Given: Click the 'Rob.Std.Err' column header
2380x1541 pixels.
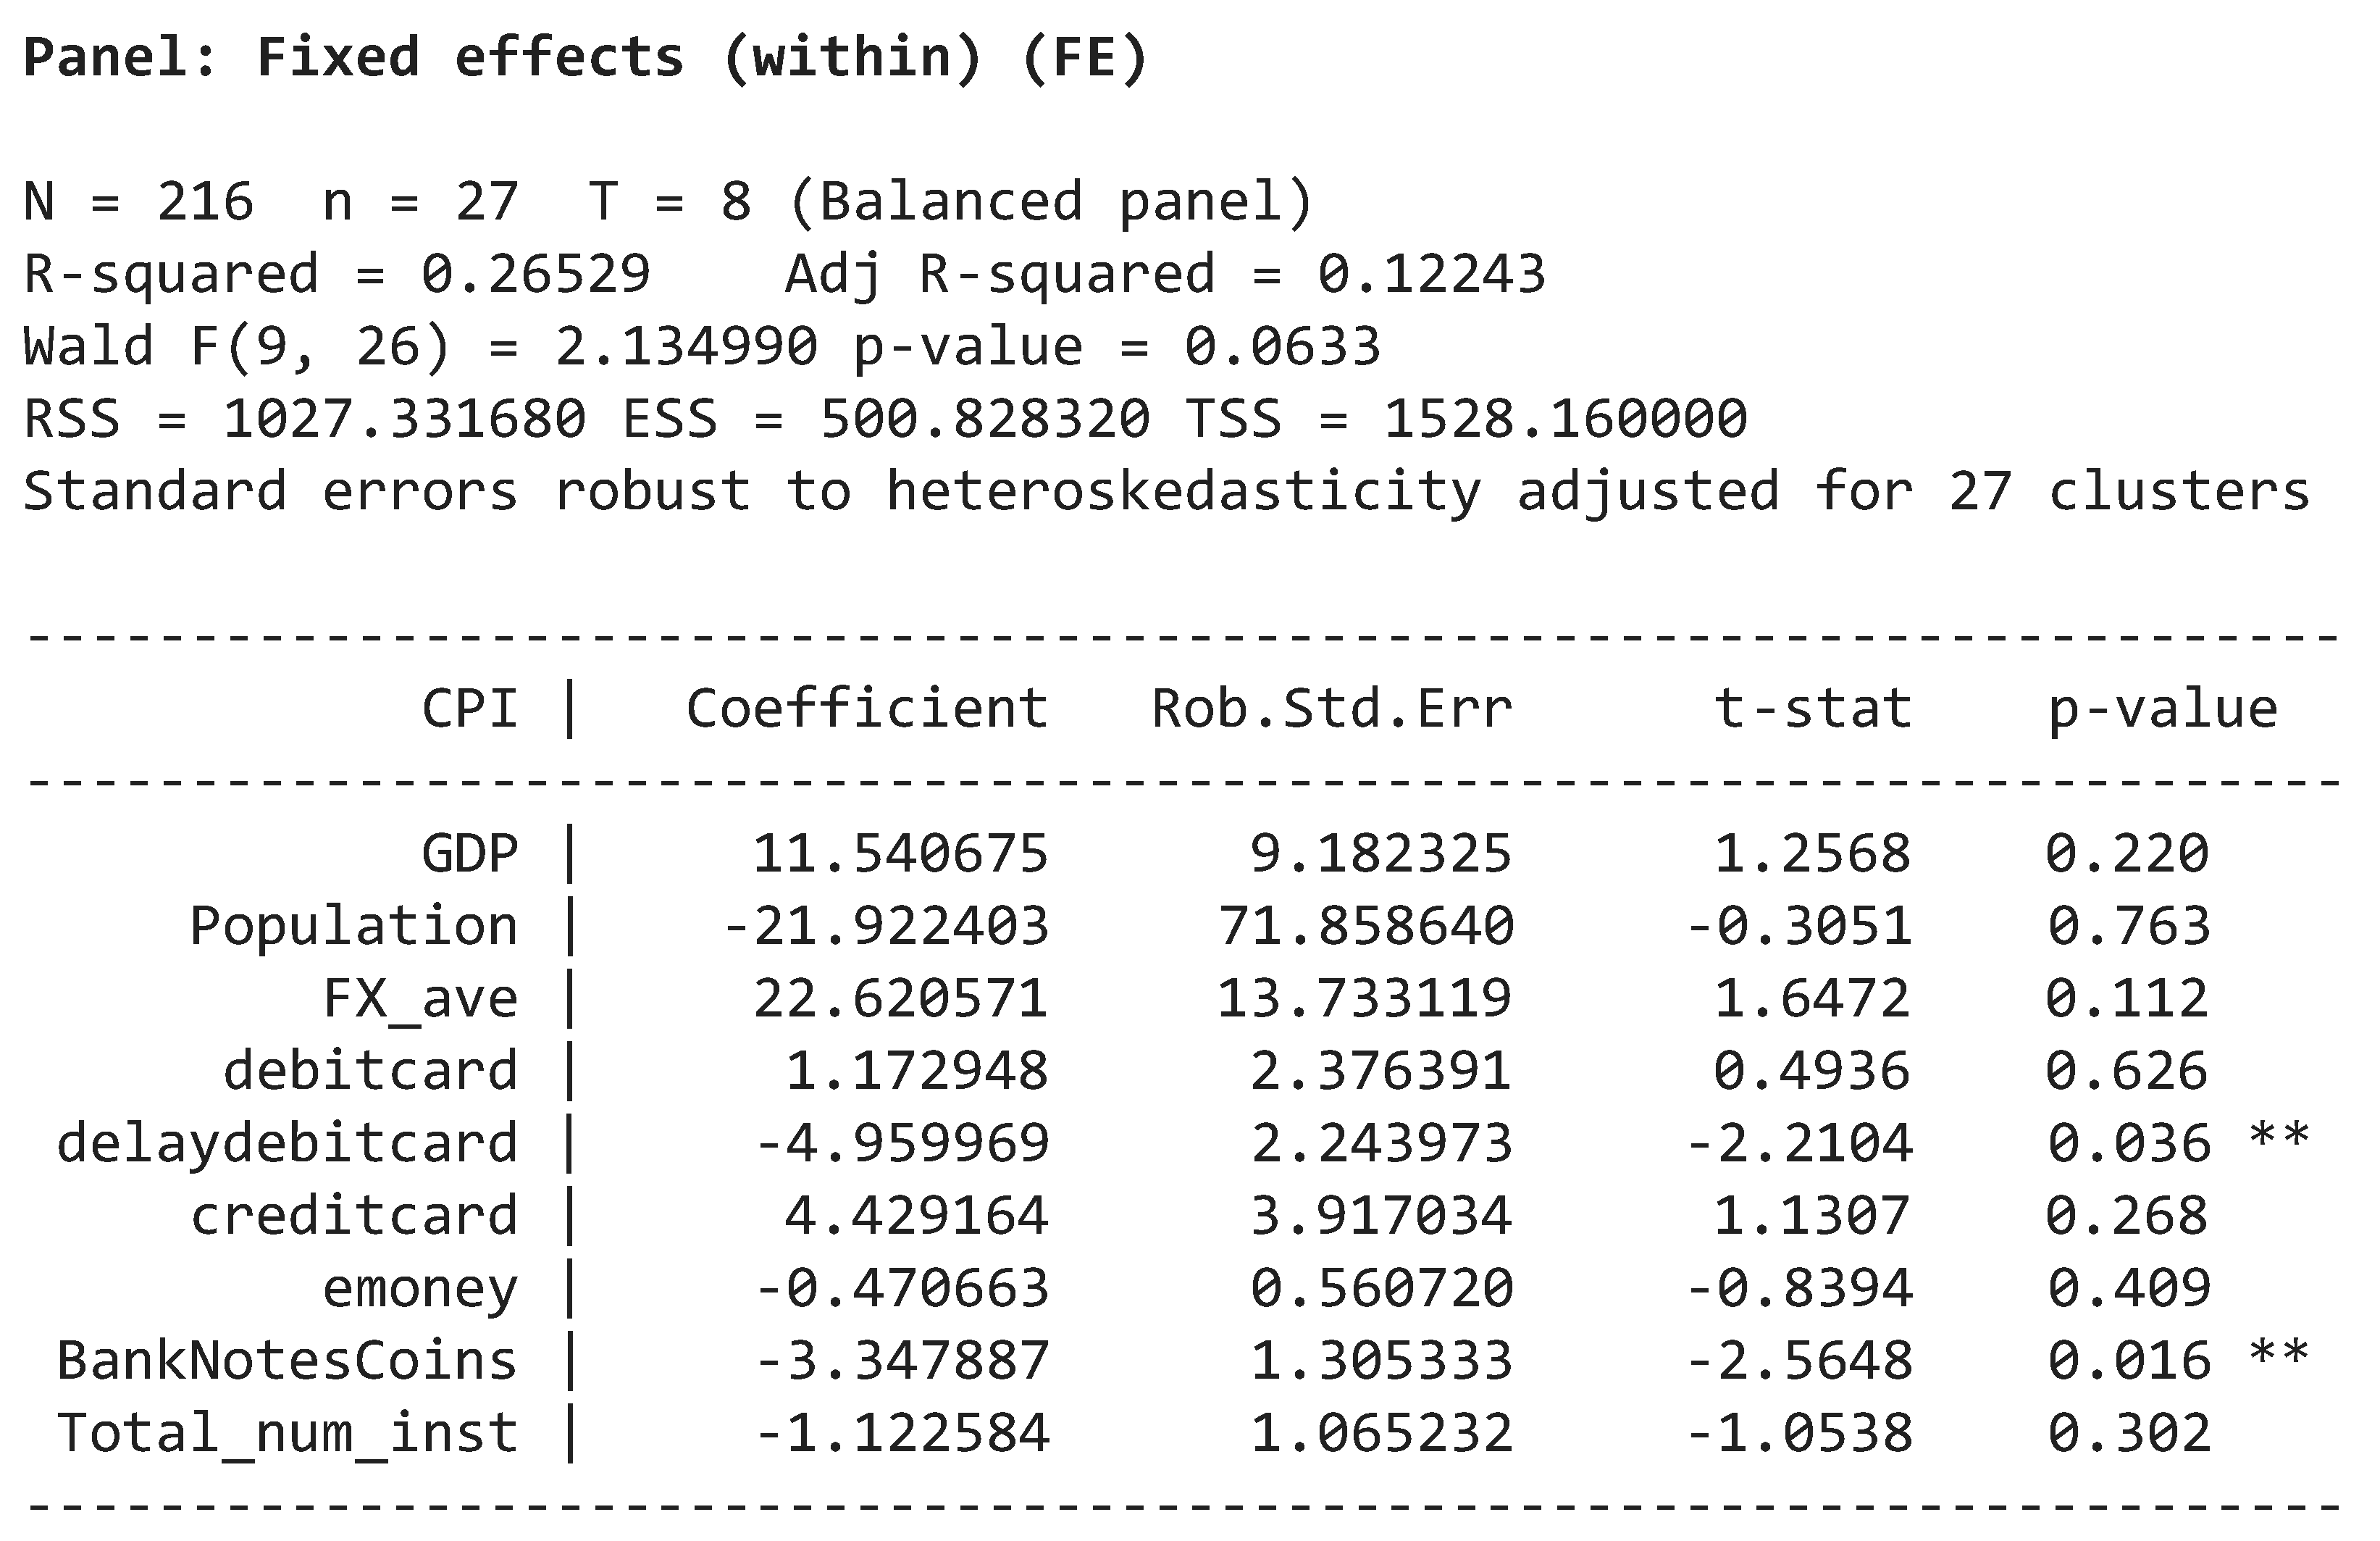Looking at the screenshot, I should coord(1332,709).
